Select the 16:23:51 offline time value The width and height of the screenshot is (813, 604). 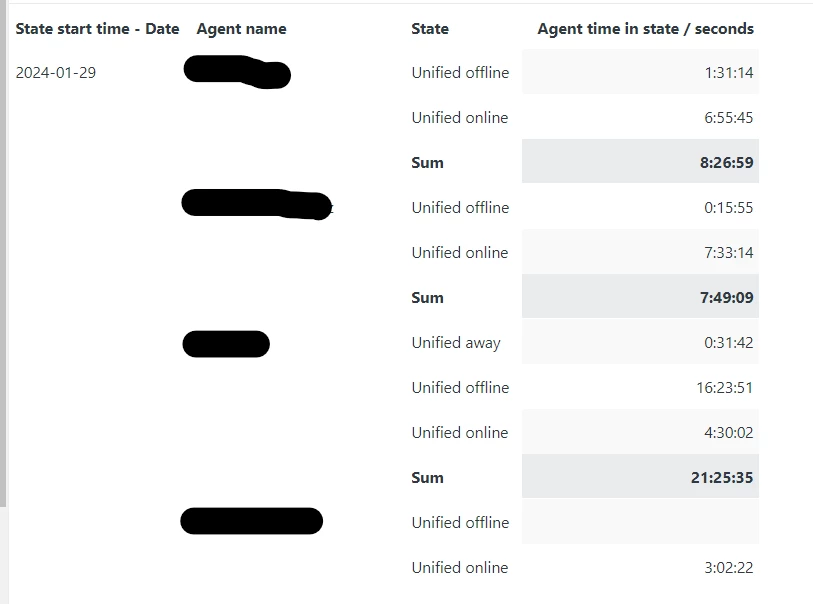point(724,388)
